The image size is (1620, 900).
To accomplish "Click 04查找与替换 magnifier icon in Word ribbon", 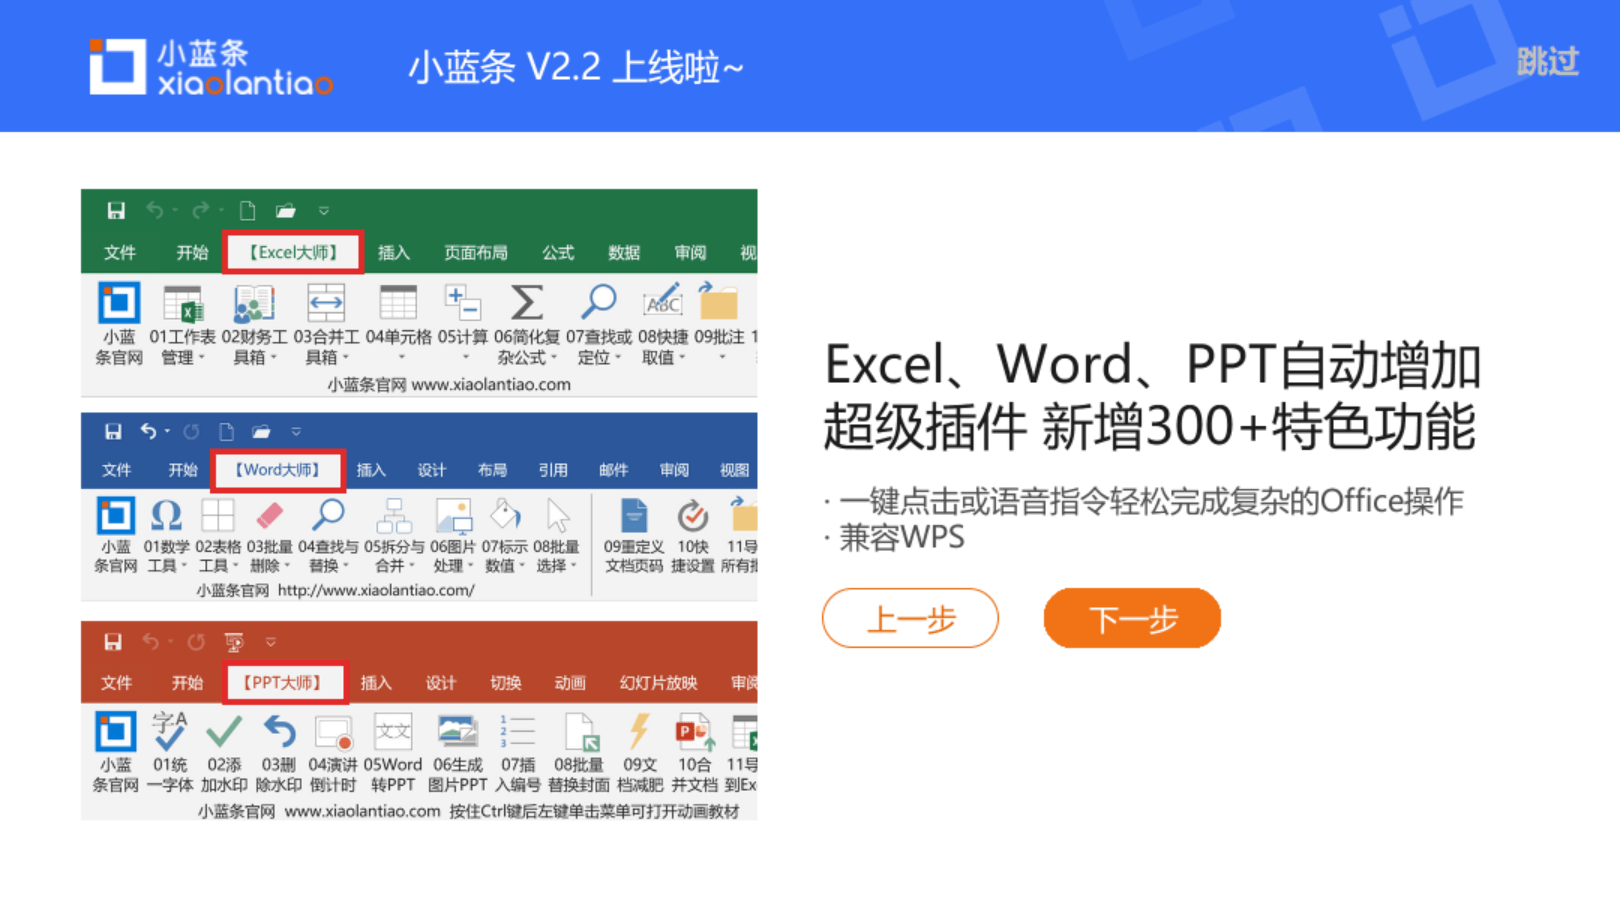I will pyautogui.click(x=327, y=516).
